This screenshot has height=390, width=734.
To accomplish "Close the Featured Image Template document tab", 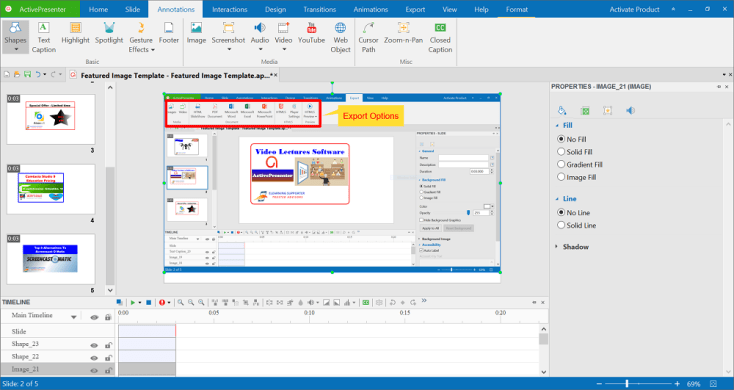I will (x=276, y=75).
